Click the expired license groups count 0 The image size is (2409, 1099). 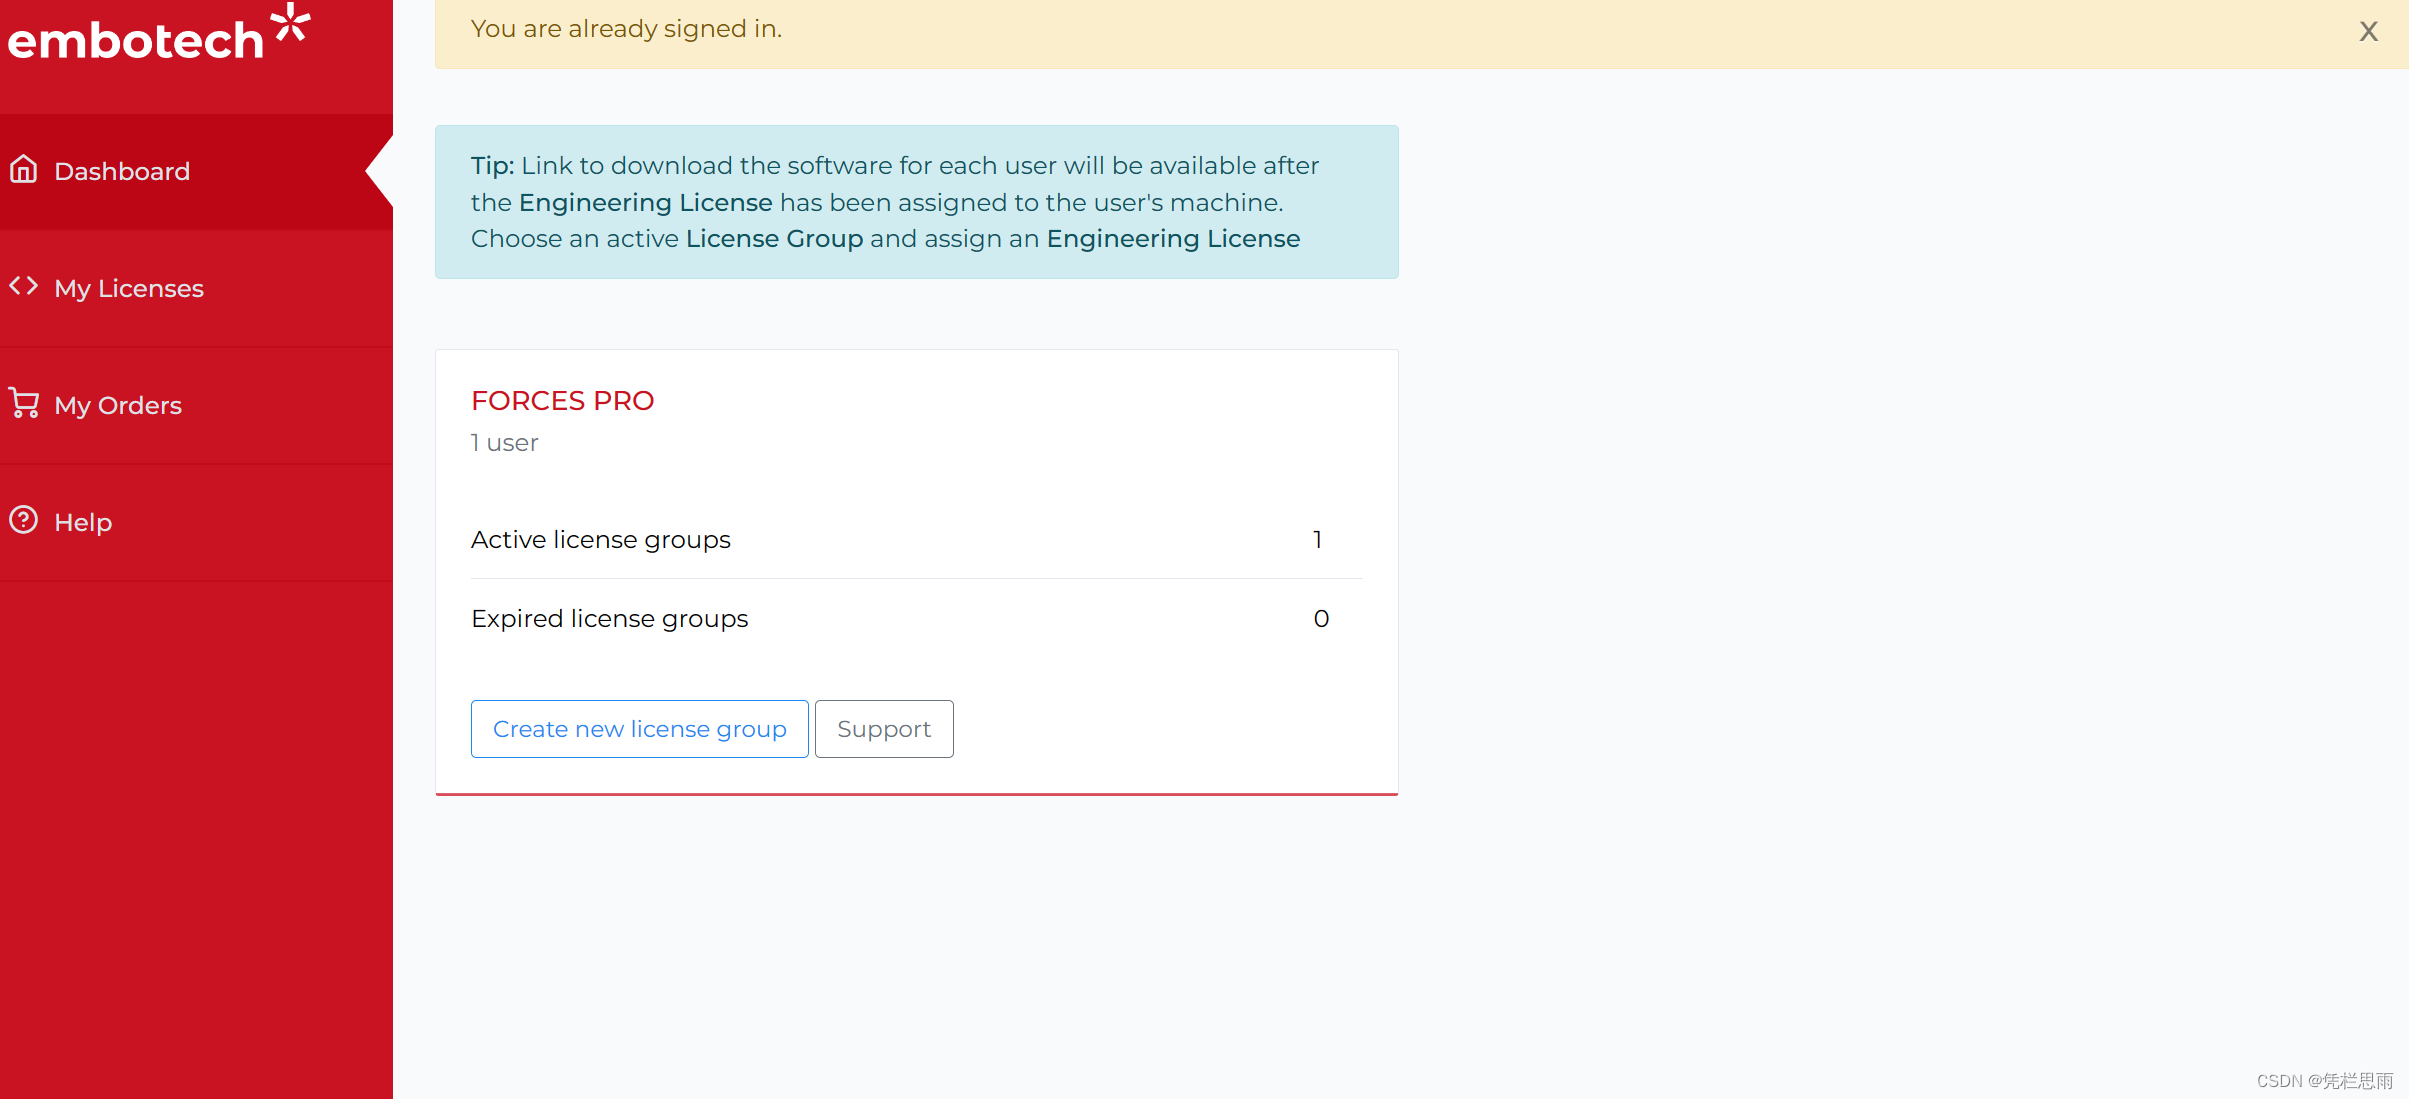coord(1321,619)
